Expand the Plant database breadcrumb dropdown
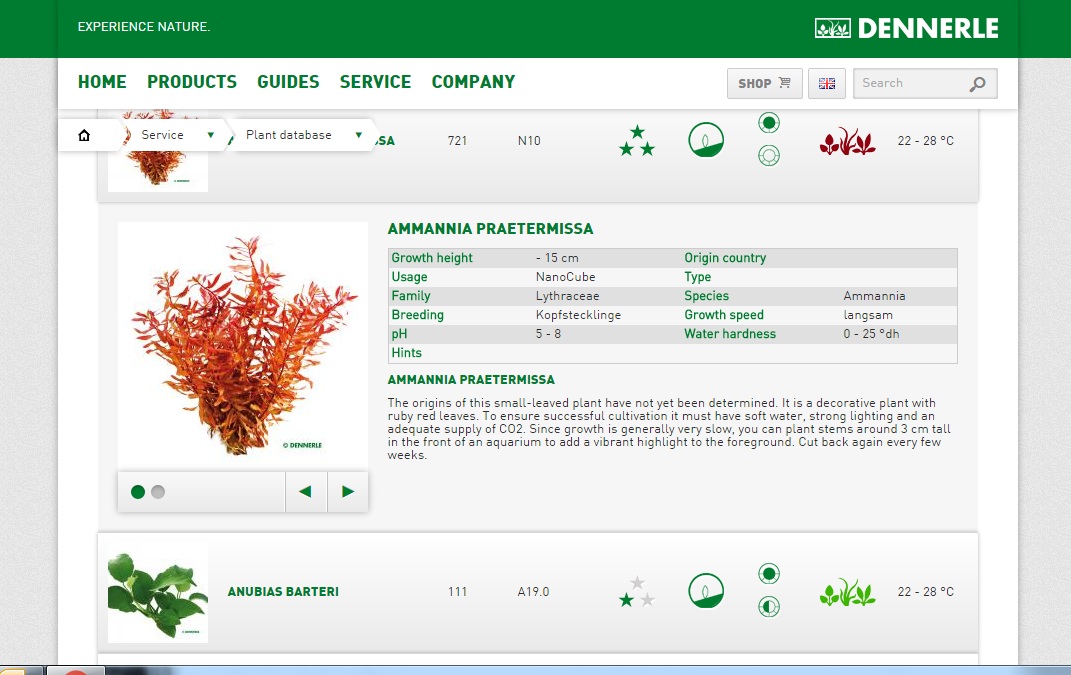Image resolution: width=1071 pixels, height=675 pixels. [x=358, y=135]
